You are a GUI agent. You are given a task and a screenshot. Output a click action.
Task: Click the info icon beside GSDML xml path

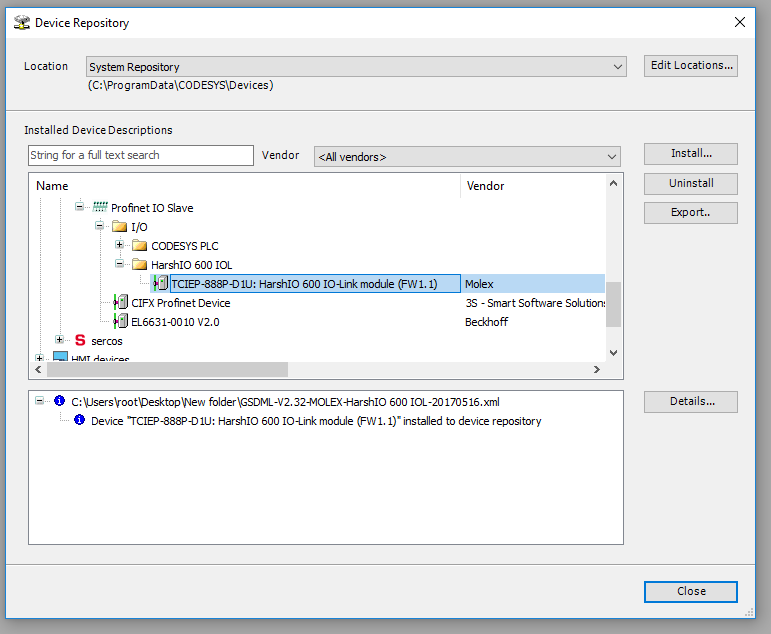point(59,401)
